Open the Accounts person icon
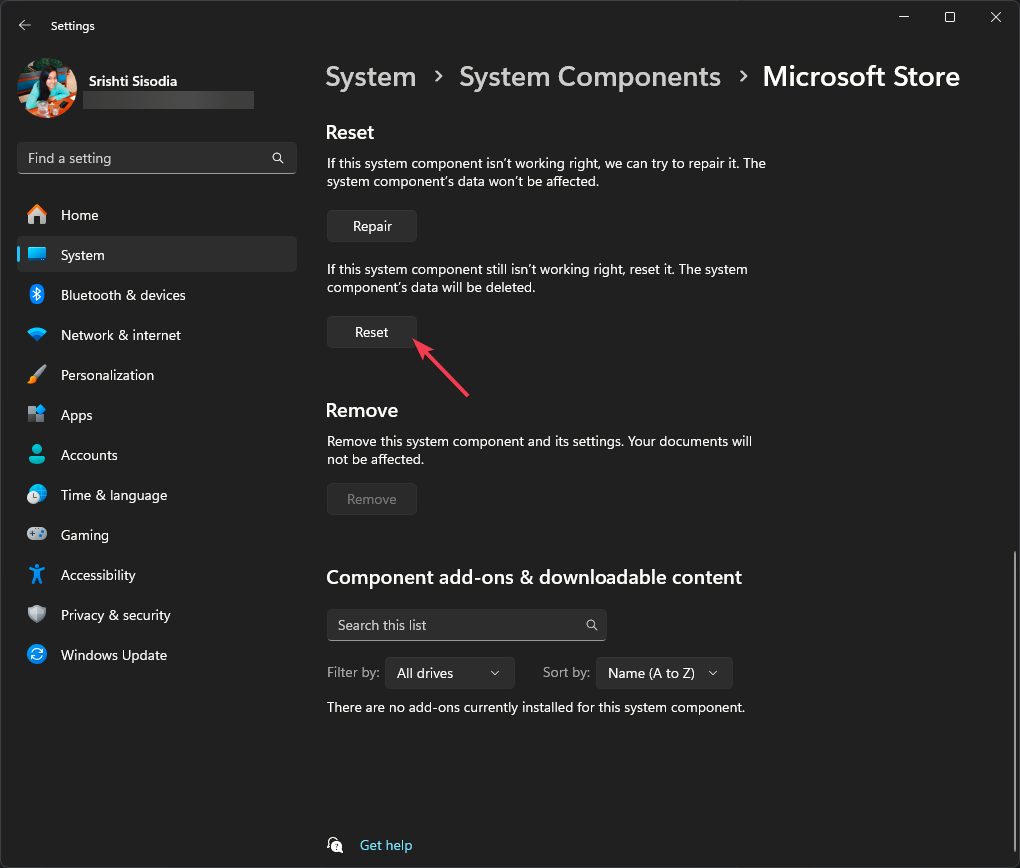Image resolution: width=1020 pixels, height=868 pixels. coord(37,454)
